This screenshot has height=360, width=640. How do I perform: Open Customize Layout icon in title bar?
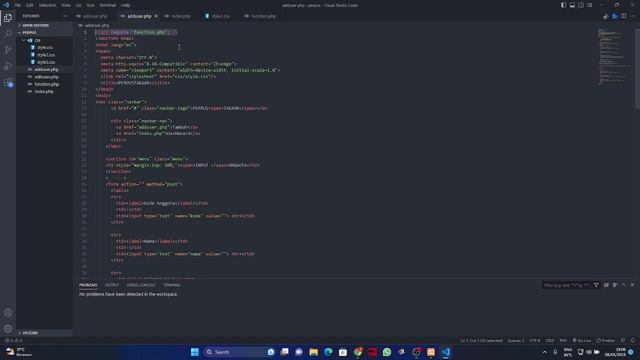pos(590,5)
